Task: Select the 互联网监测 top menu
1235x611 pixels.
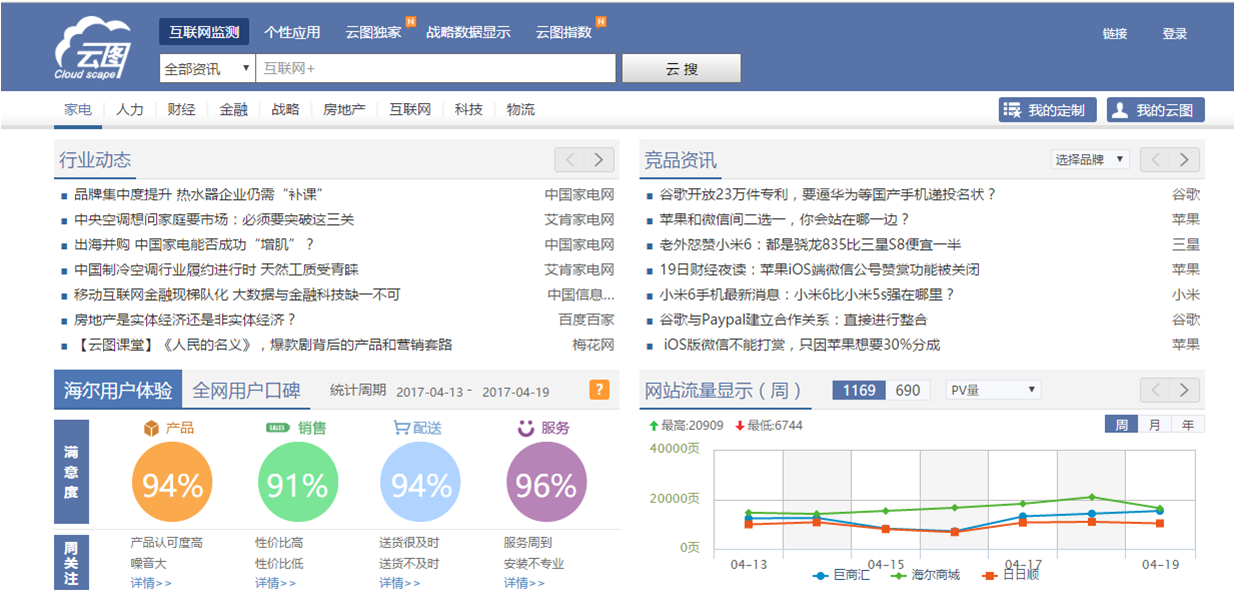Action: [204, 32]
